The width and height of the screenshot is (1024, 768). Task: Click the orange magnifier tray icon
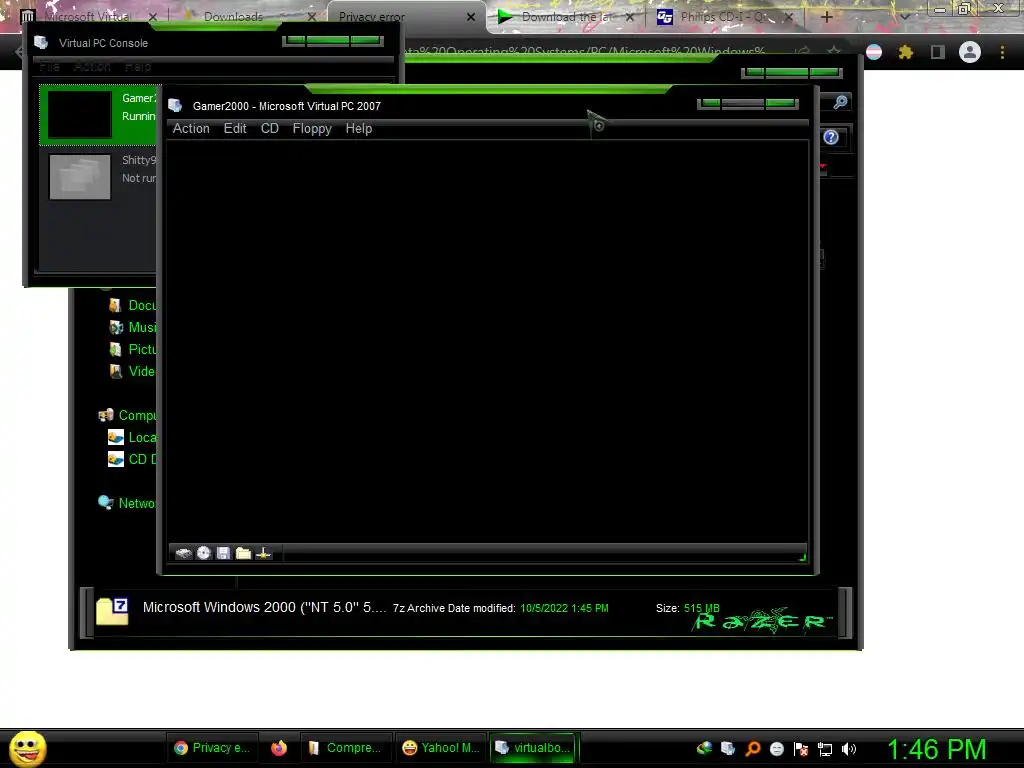pyautogui.click(x=752, y=749)
